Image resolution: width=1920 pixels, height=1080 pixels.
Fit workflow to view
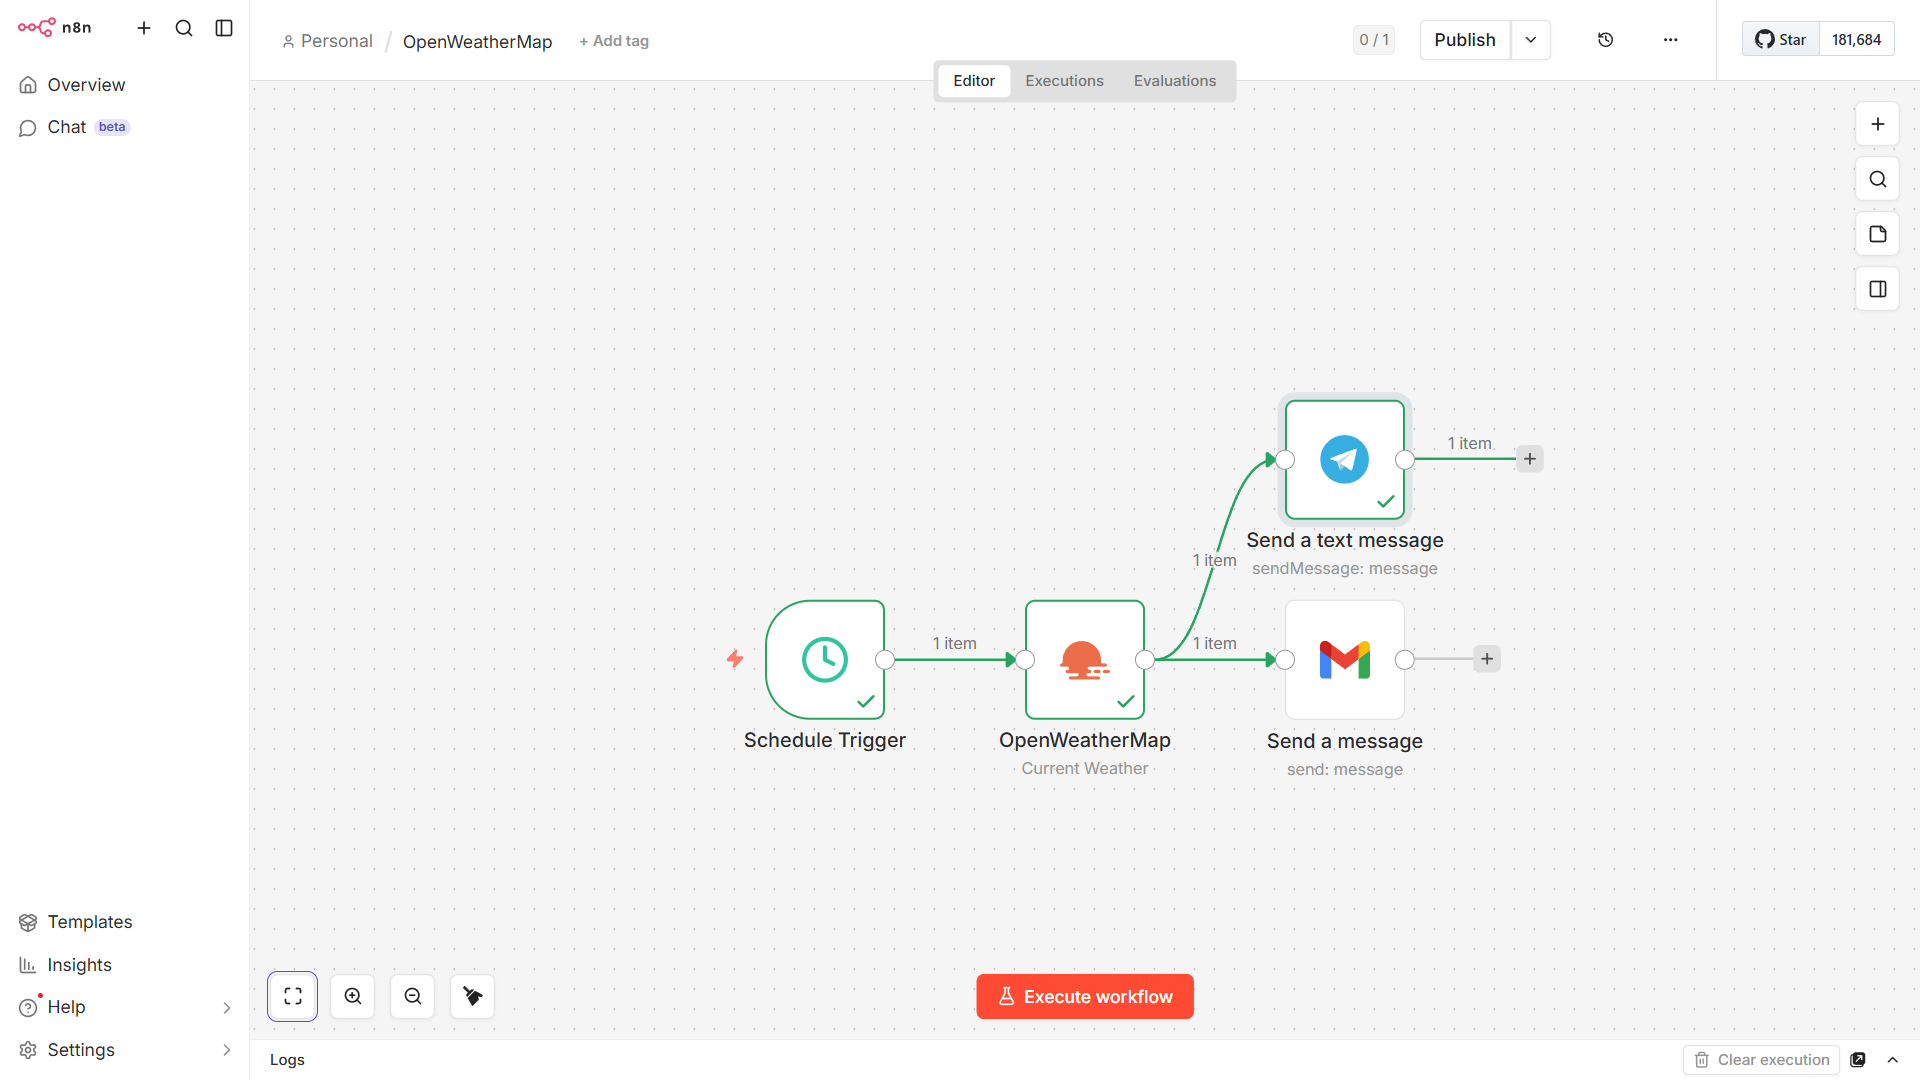(293, 996)
